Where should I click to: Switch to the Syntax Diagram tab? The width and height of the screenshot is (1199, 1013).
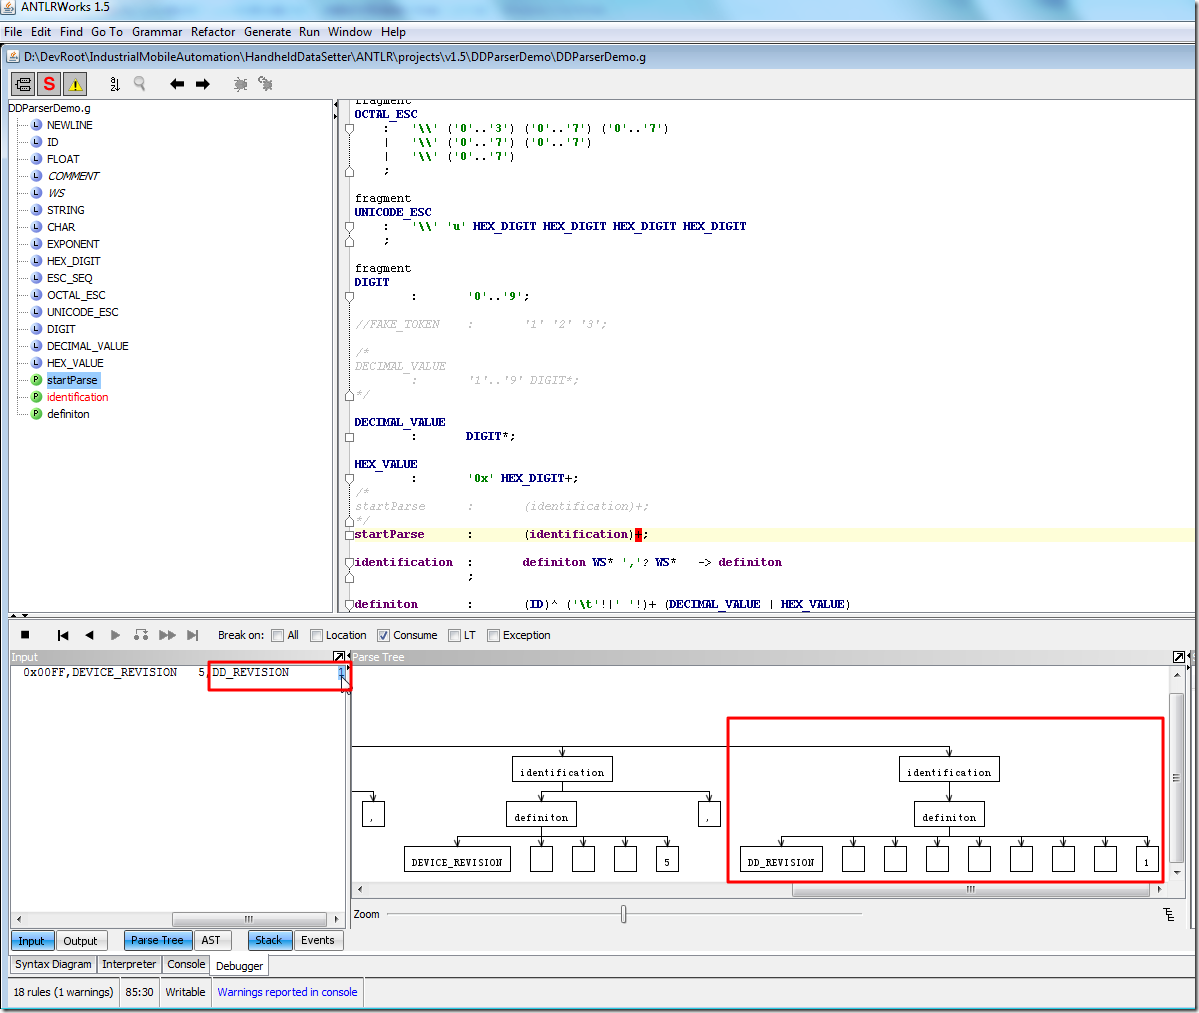point(53,964)
